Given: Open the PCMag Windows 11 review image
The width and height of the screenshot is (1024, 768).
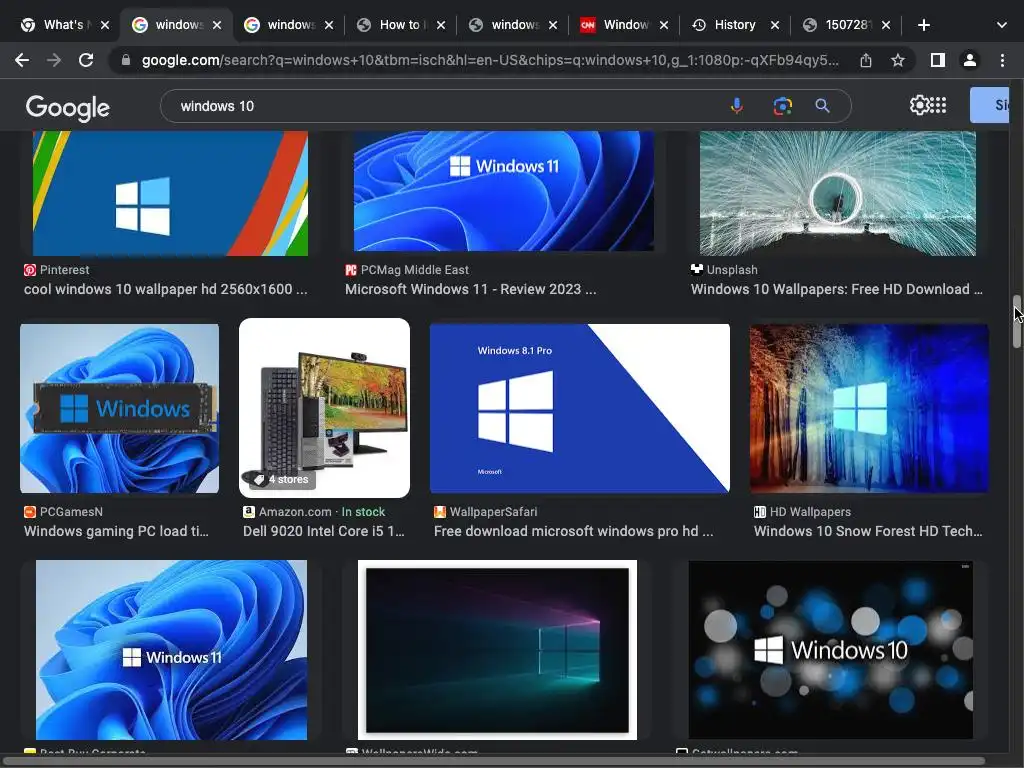Looking at the screenshot, I should [x=504, y=191].
